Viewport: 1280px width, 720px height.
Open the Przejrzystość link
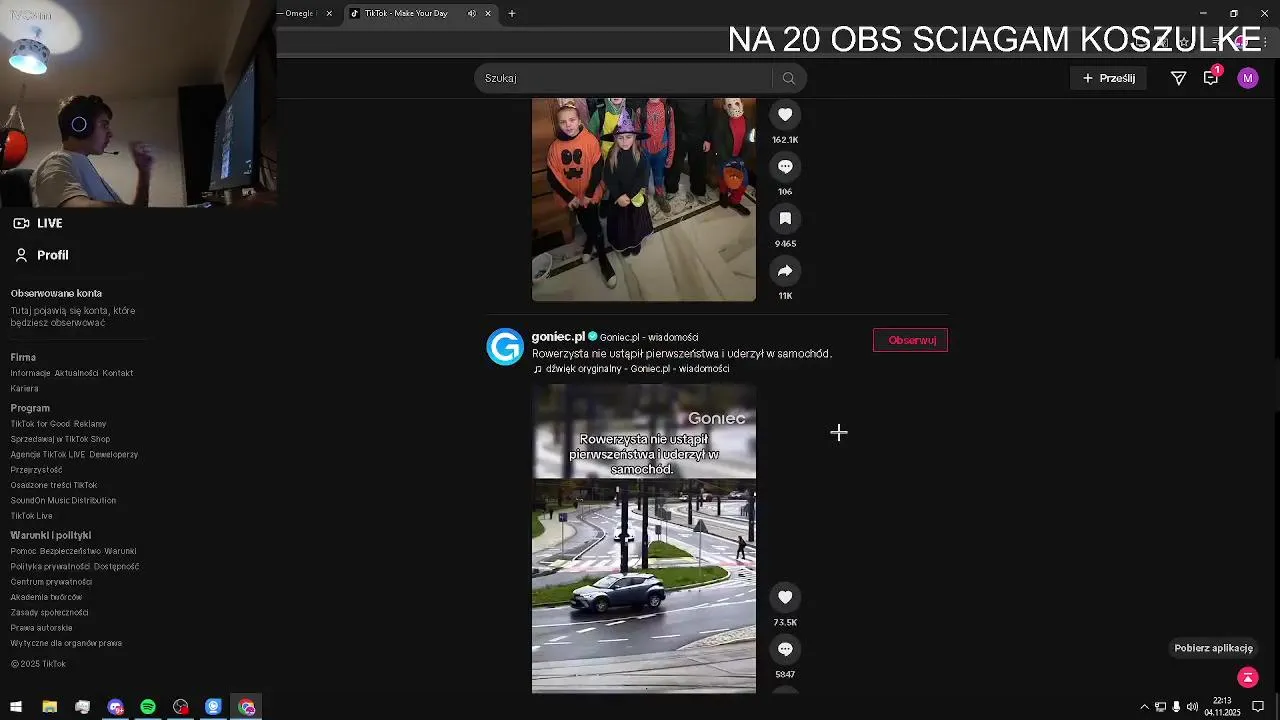click(37, 470)
